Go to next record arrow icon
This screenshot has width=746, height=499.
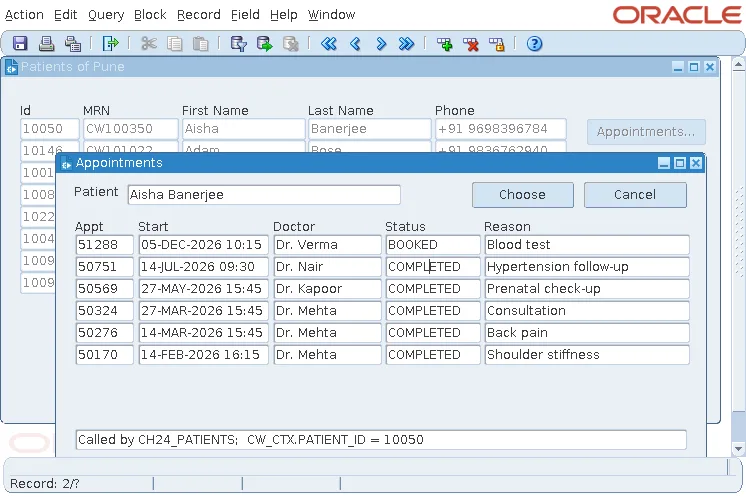pyautogui.click(x=381, y=44)
